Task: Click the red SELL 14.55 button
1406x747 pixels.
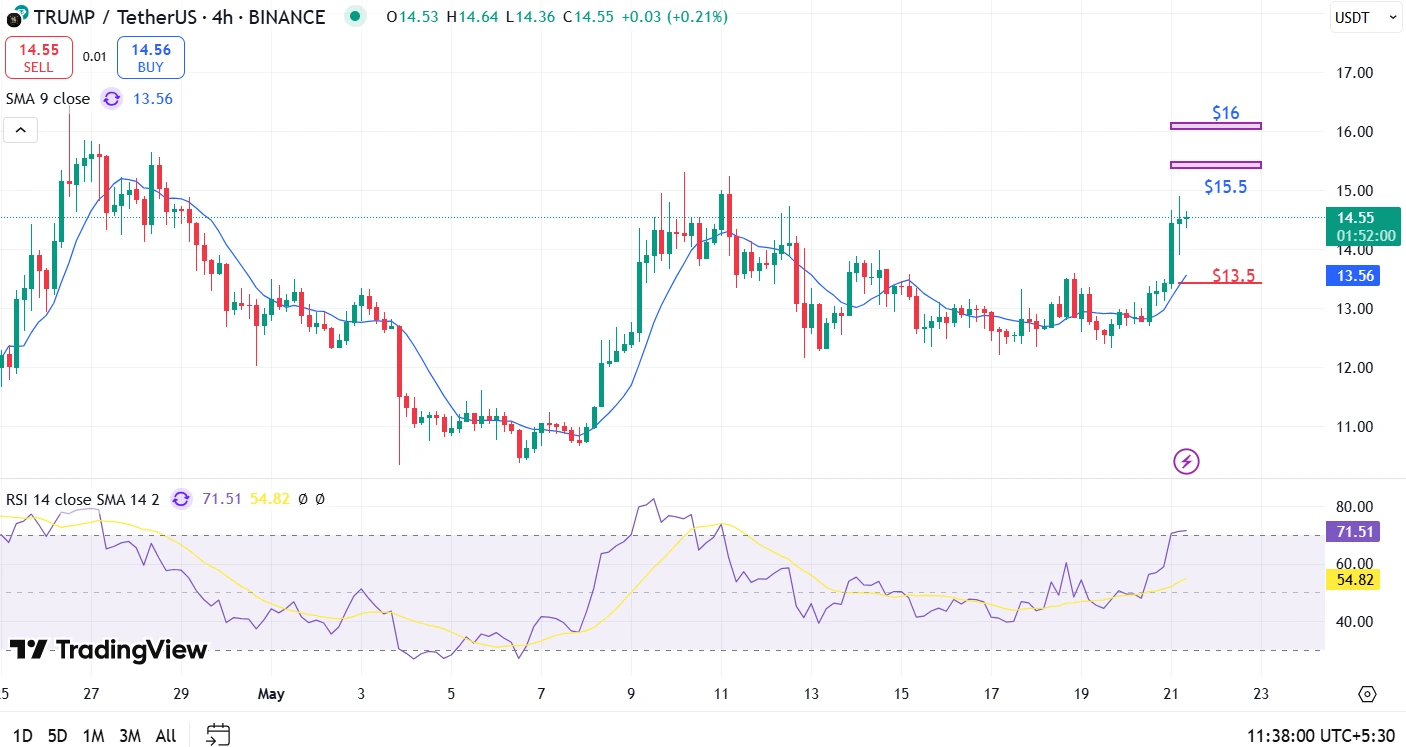Action: coord(39,57)
